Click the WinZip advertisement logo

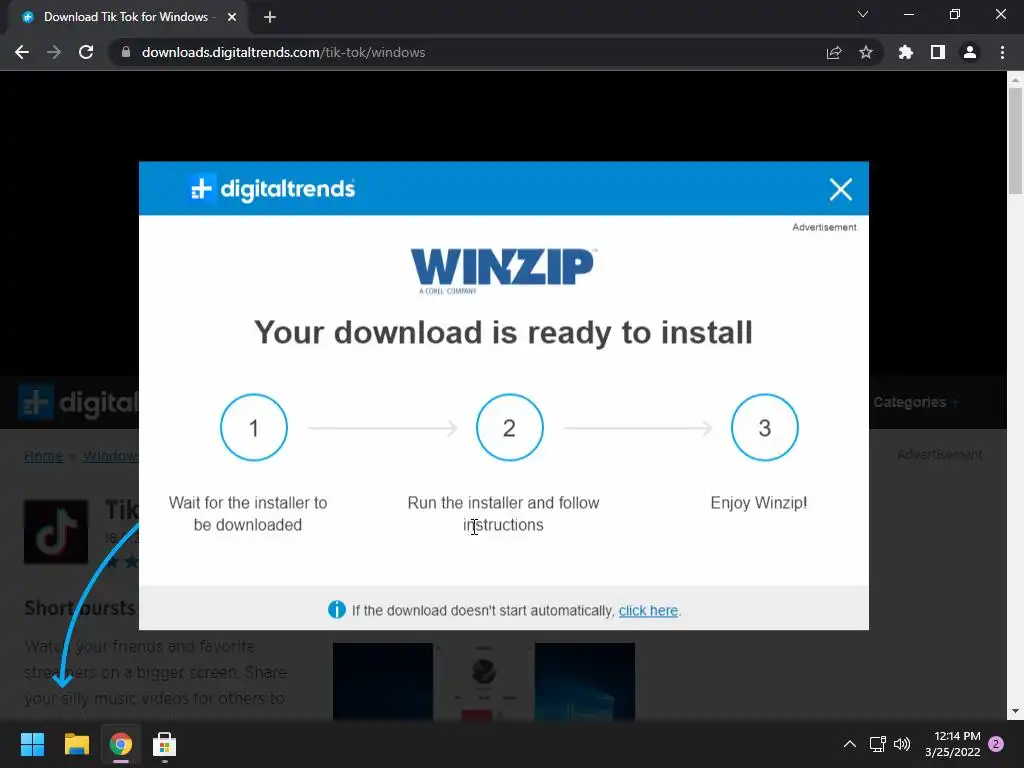pyautogui.click(x=503, y=271)
